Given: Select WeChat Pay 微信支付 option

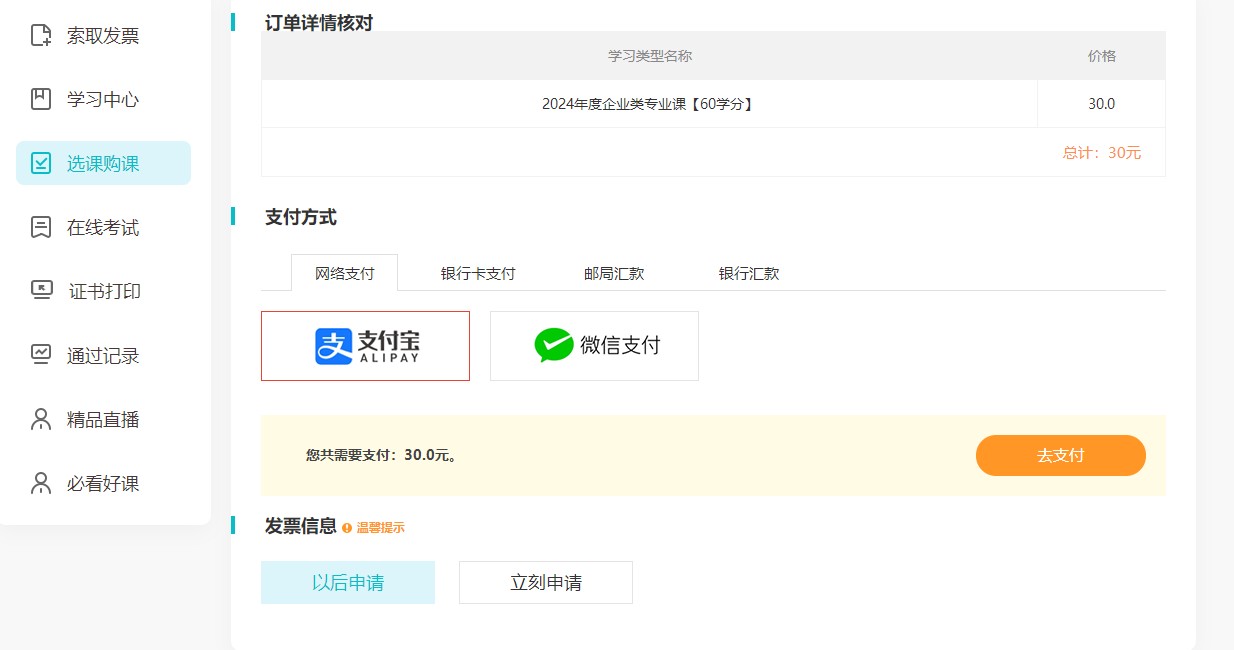Looking at the screenshot, I should point(594,346).
